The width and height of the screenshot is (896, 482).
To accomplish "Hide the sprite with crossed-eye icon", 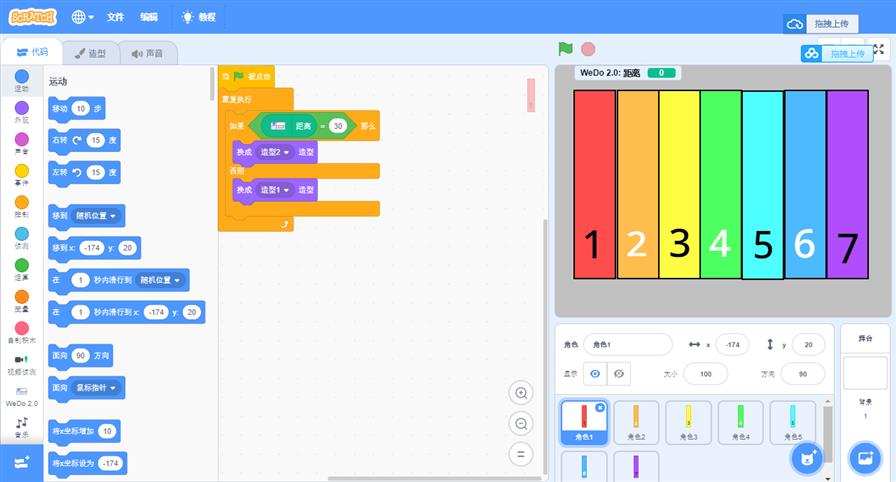I will point(619,373).
